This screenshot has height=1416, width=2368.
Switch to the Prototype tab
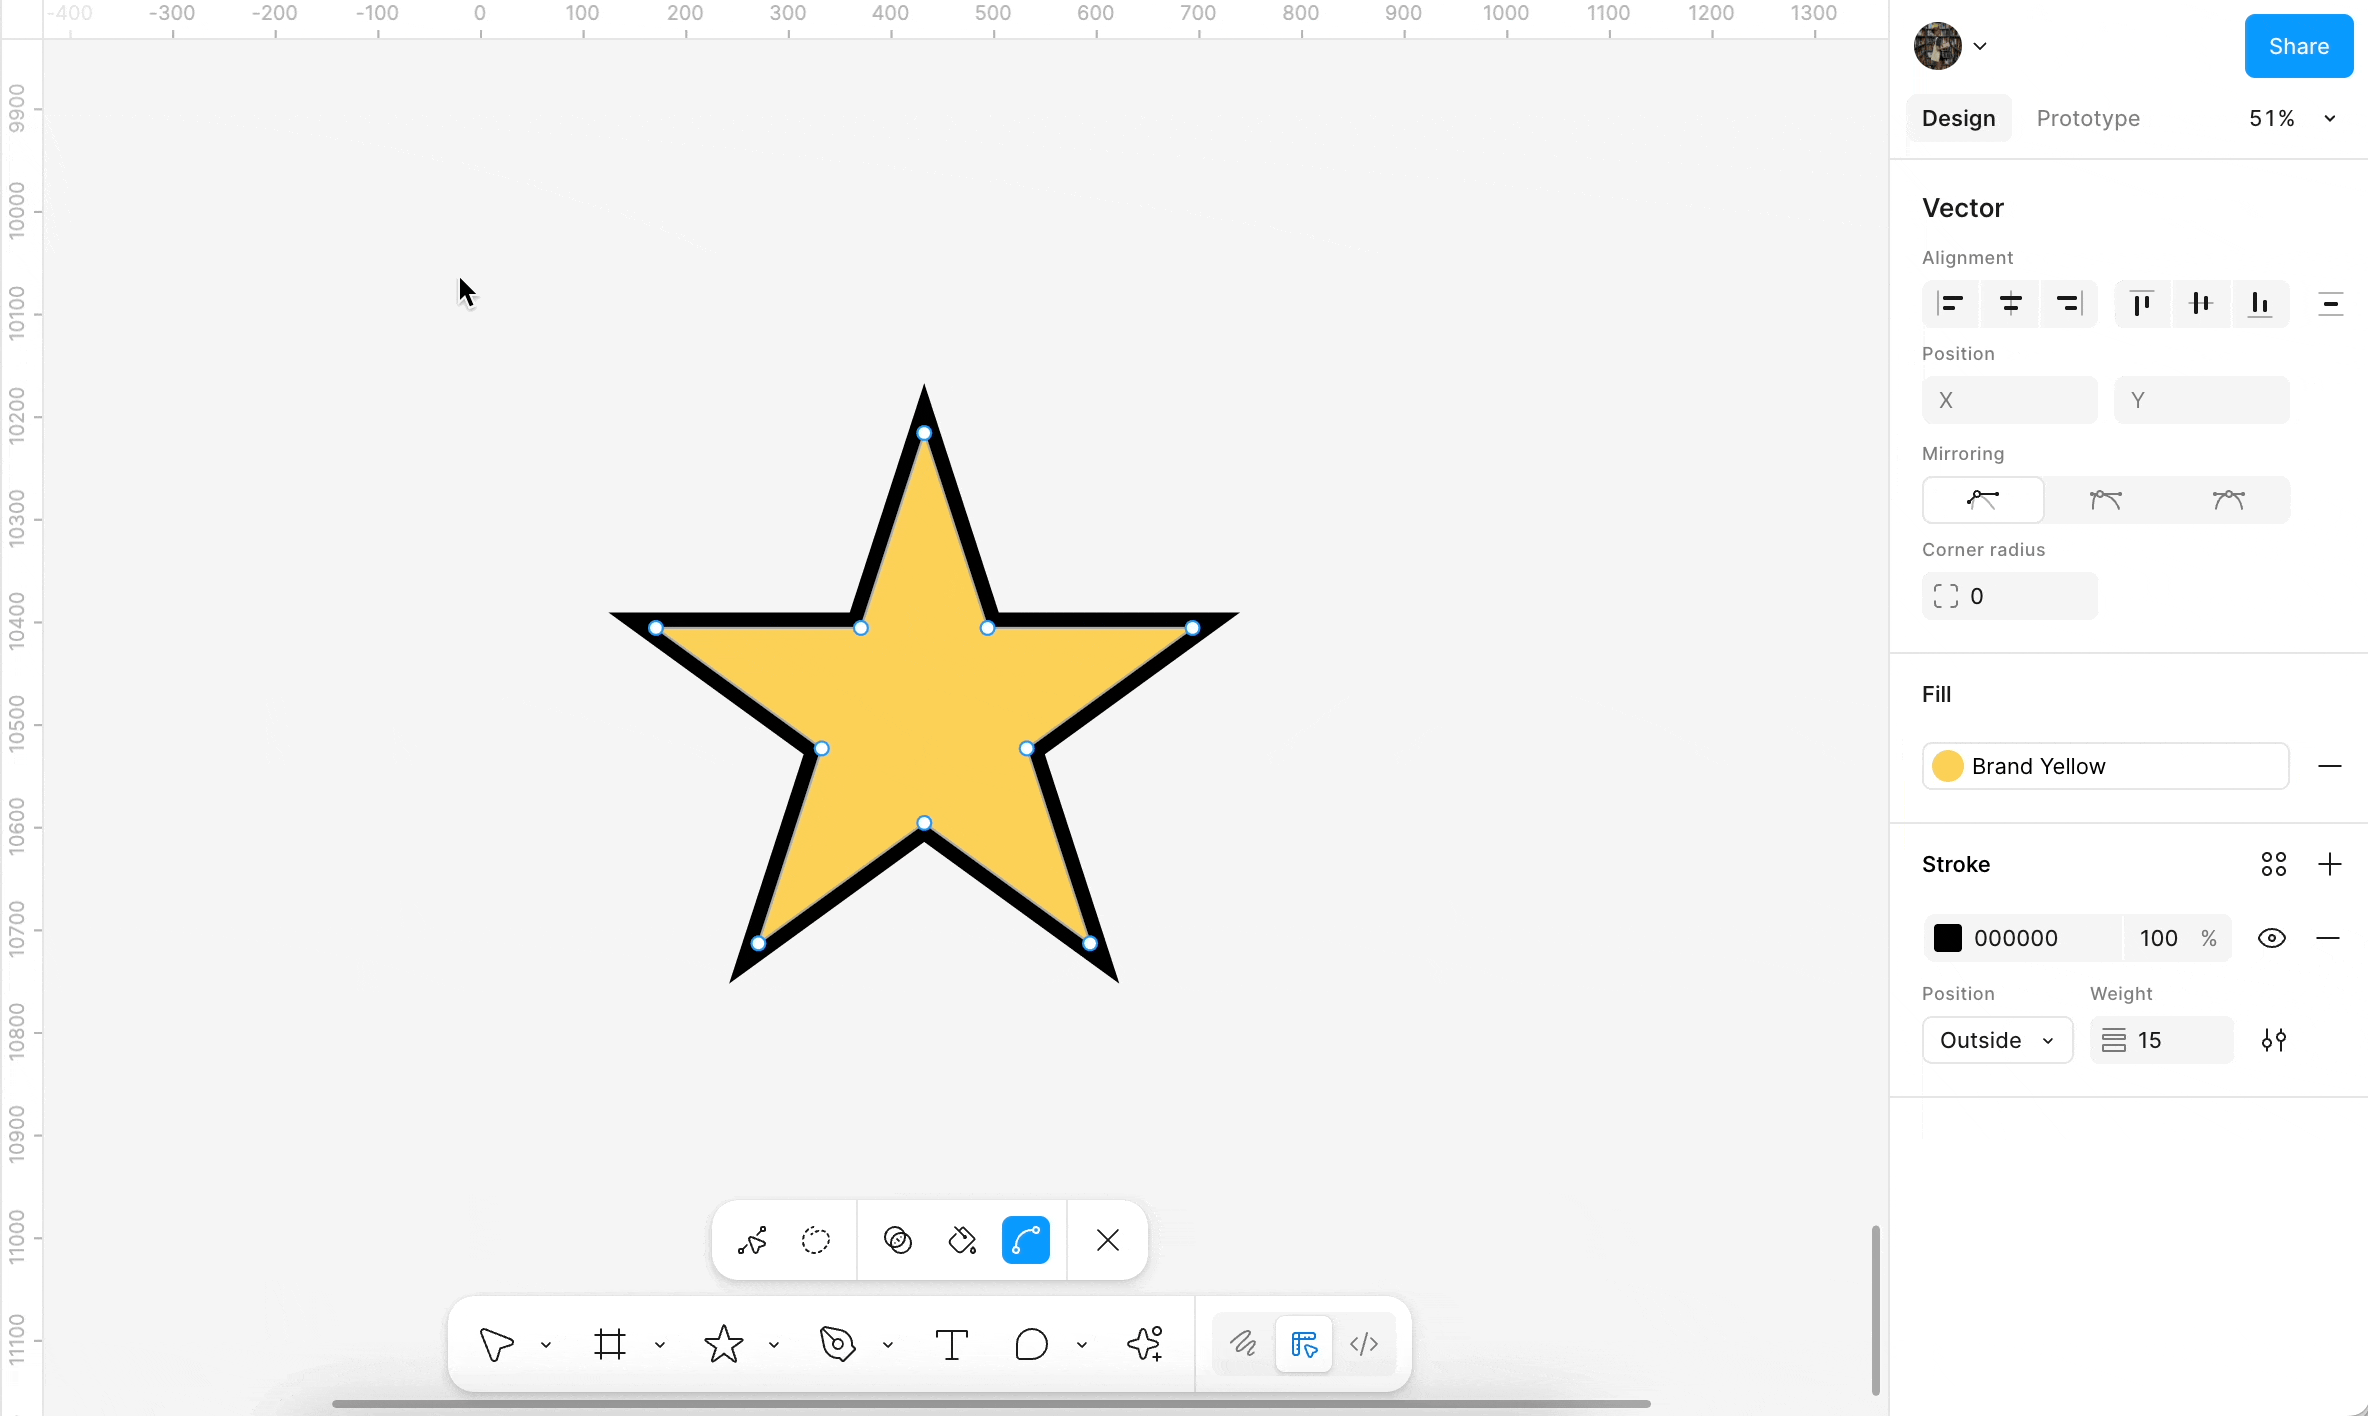click(2087, 118)
